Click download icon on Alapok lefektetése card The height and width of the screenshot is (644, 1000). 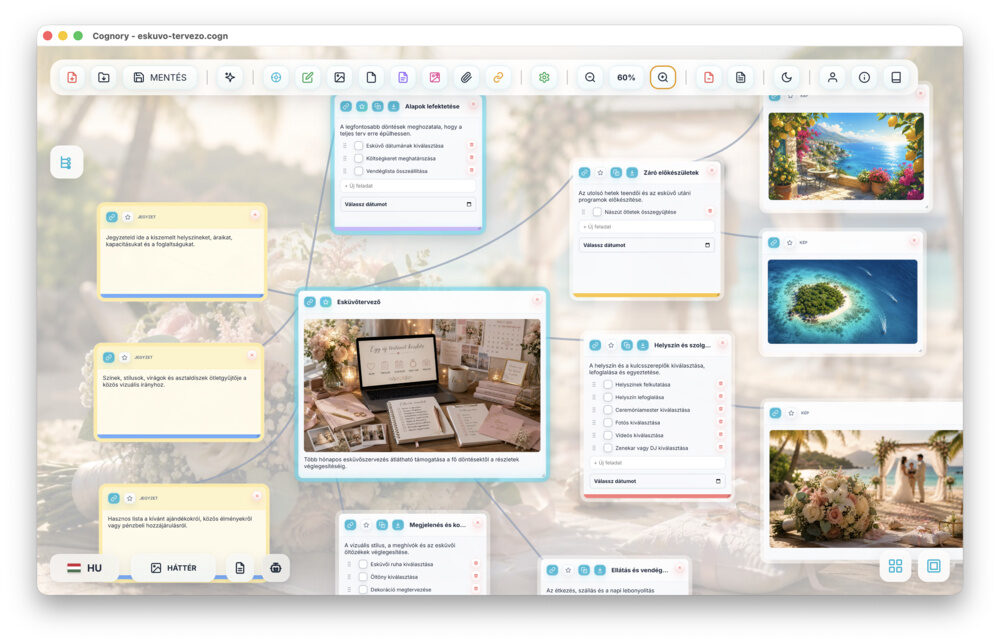click(393, 106)
